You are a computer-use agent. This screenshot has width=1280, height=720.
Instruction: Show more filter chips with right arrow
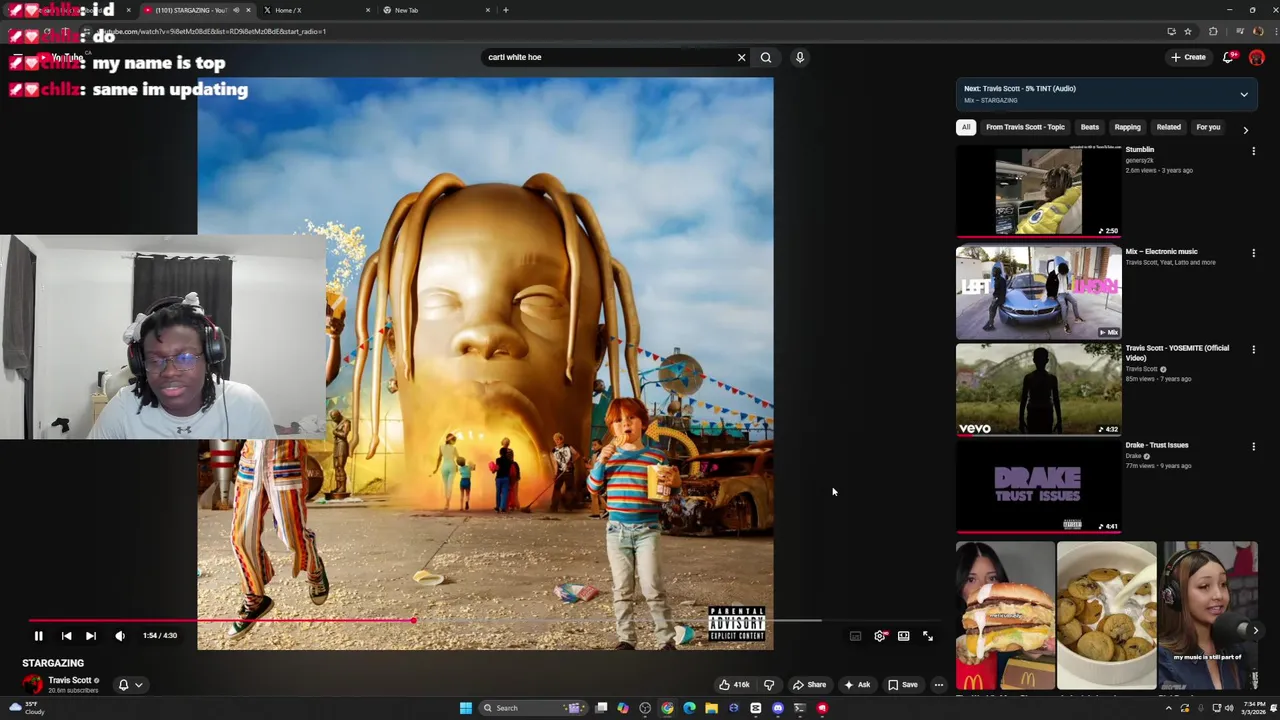tap(1246, 129)
